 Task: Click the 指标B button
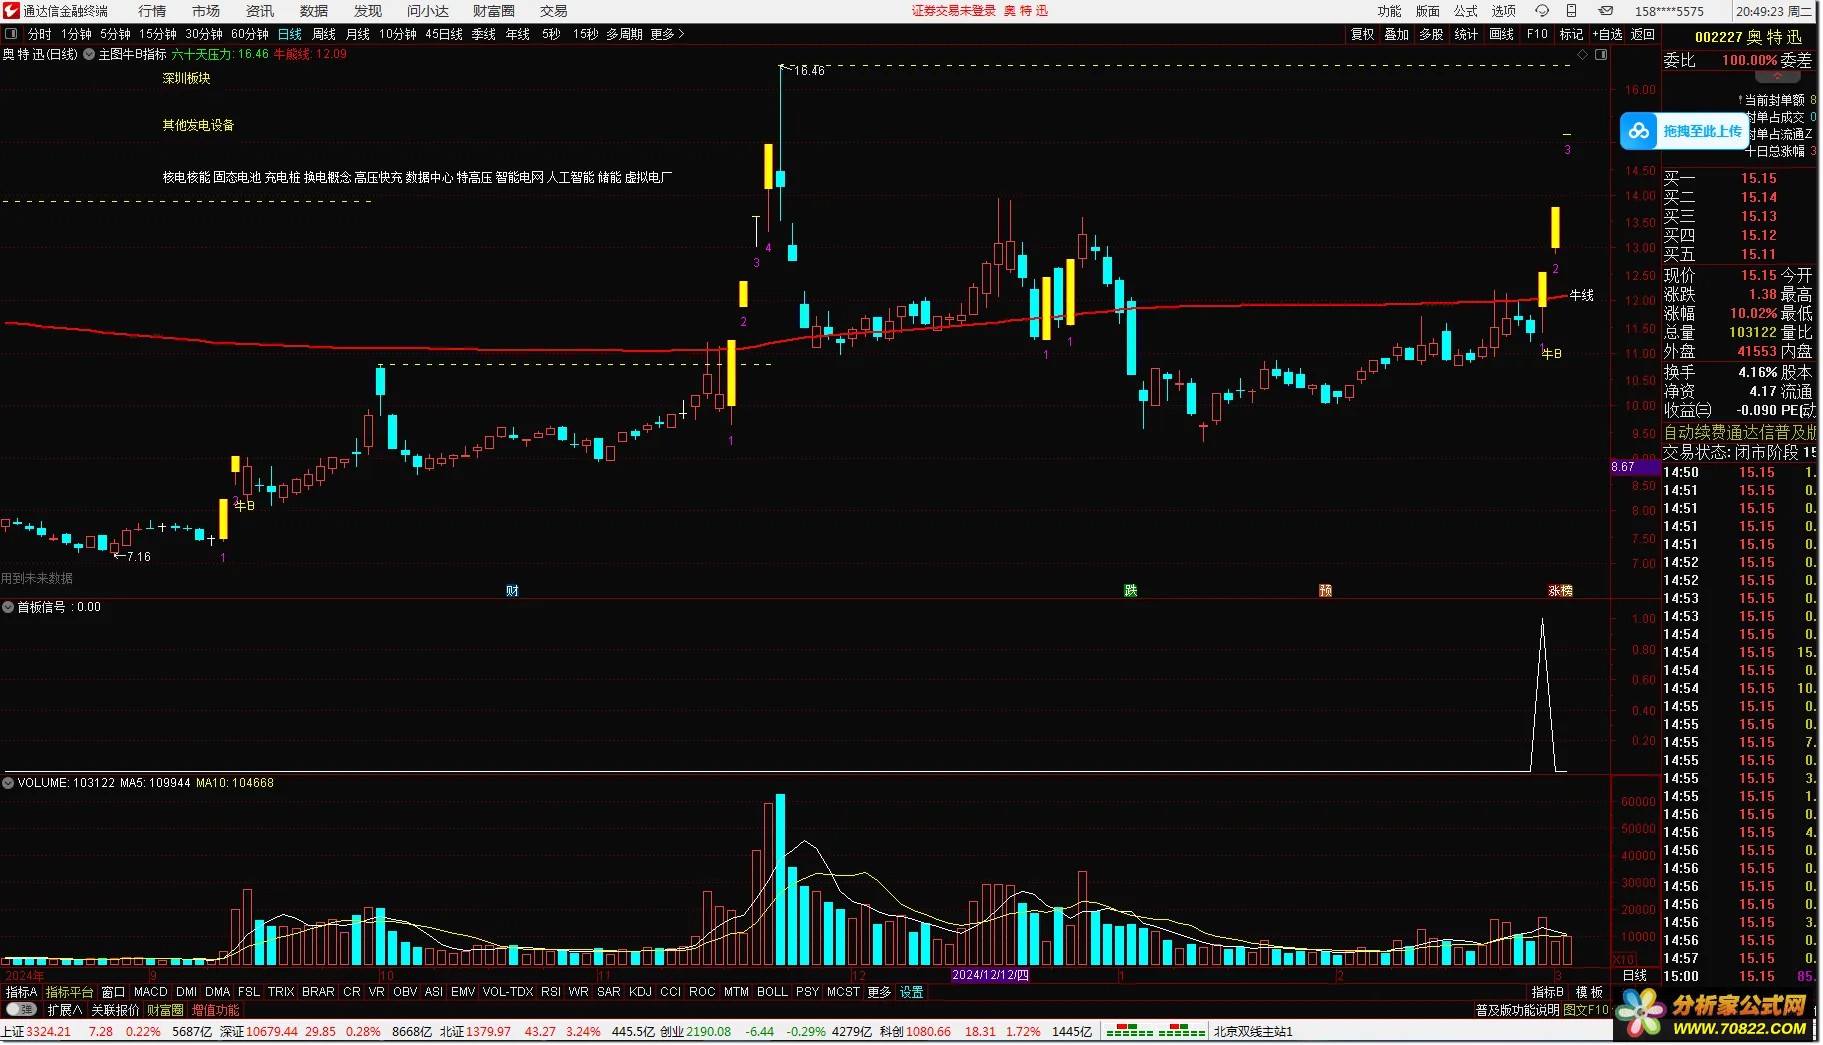(x=1548, y=993)
